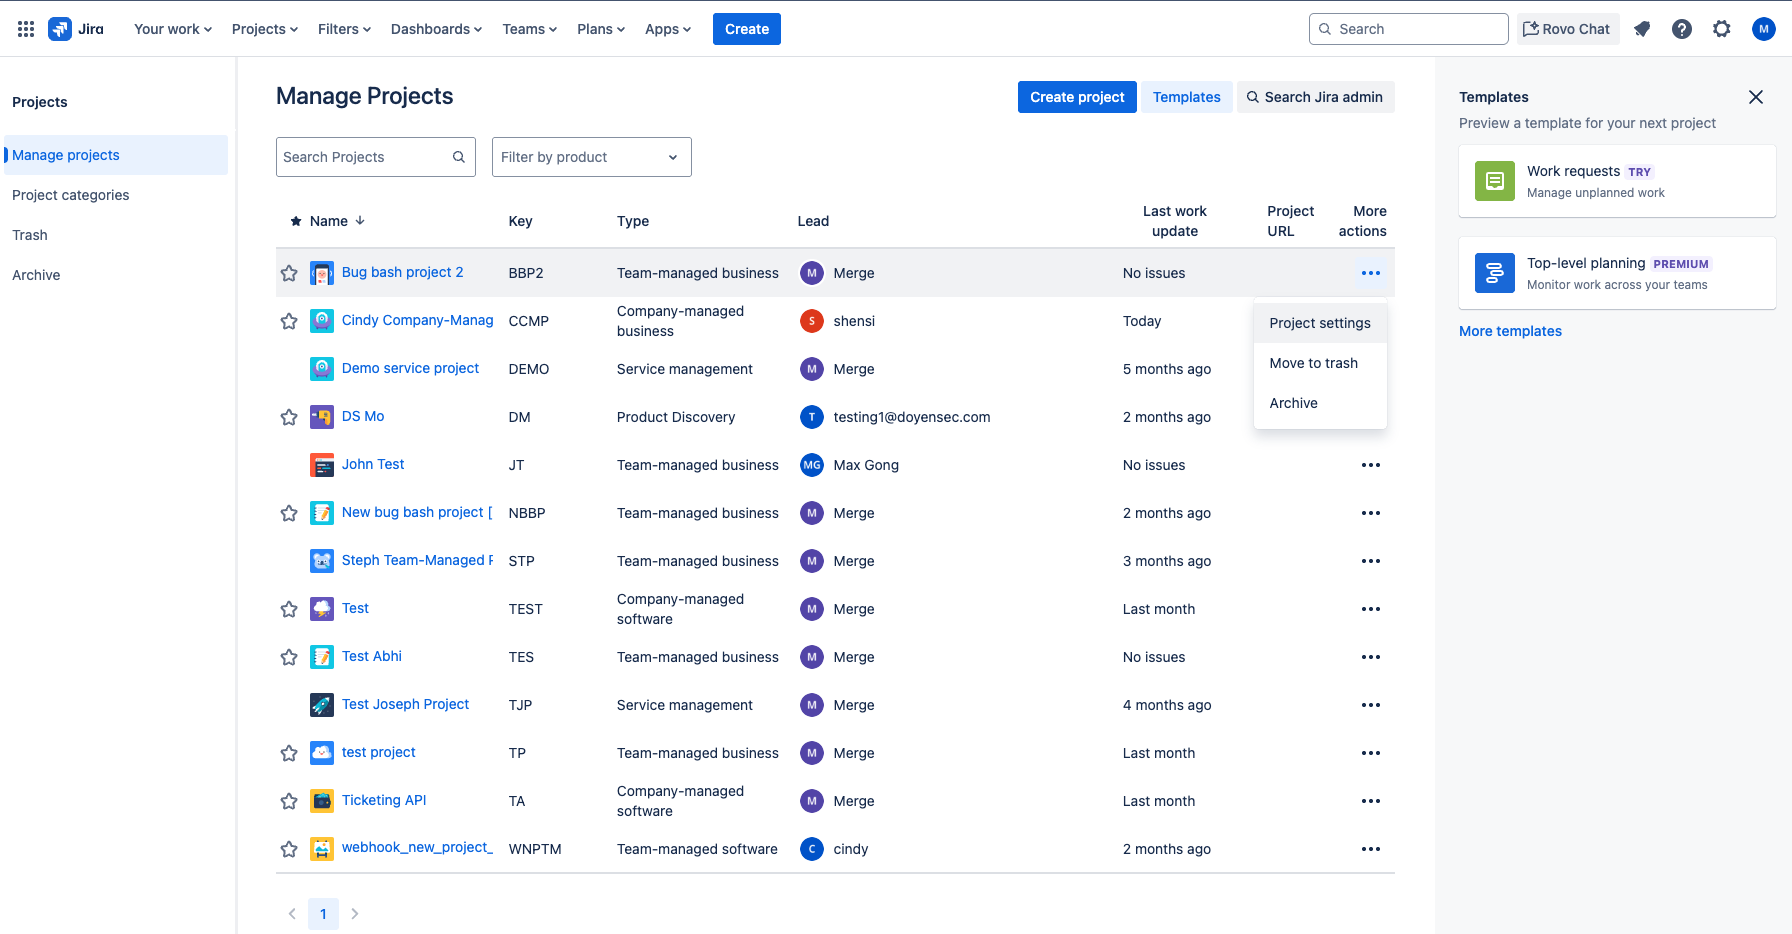Open the Help question mark icon
The width and height of the screenshot is (1792, 934).
point(1682,28)
